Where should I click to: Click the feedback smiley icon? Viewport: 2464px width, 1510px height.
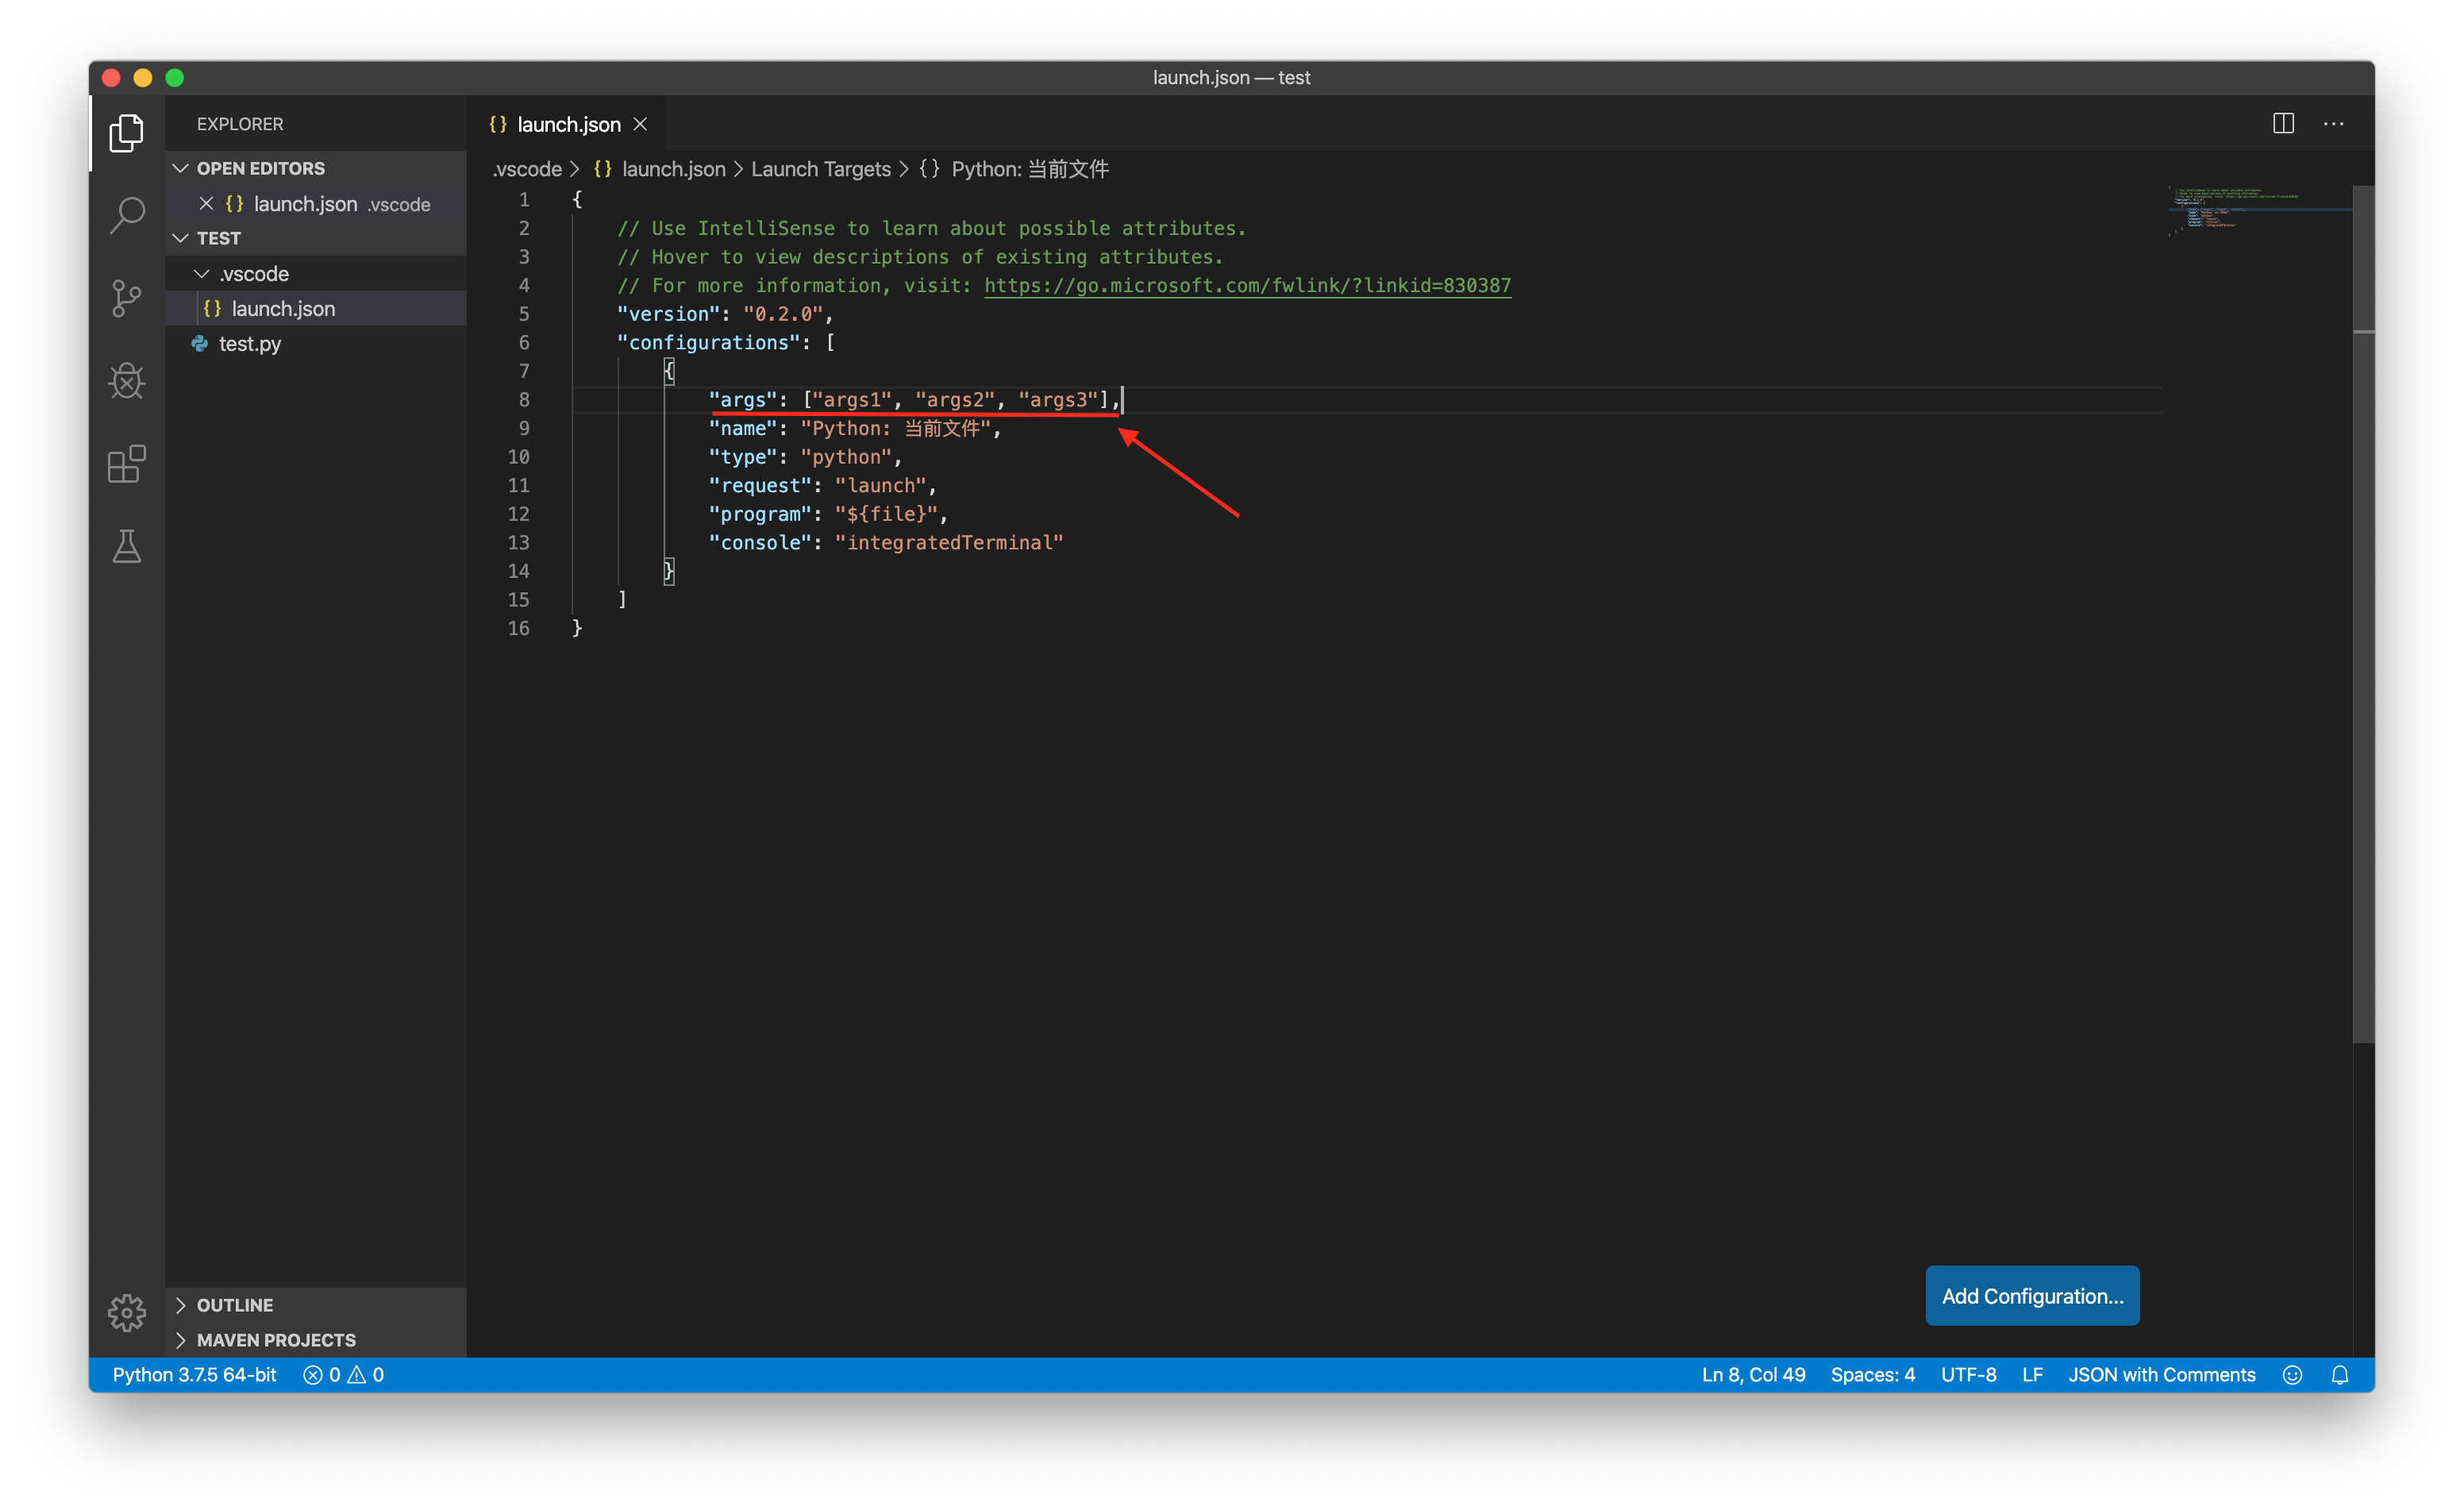pos(2292,1375)
